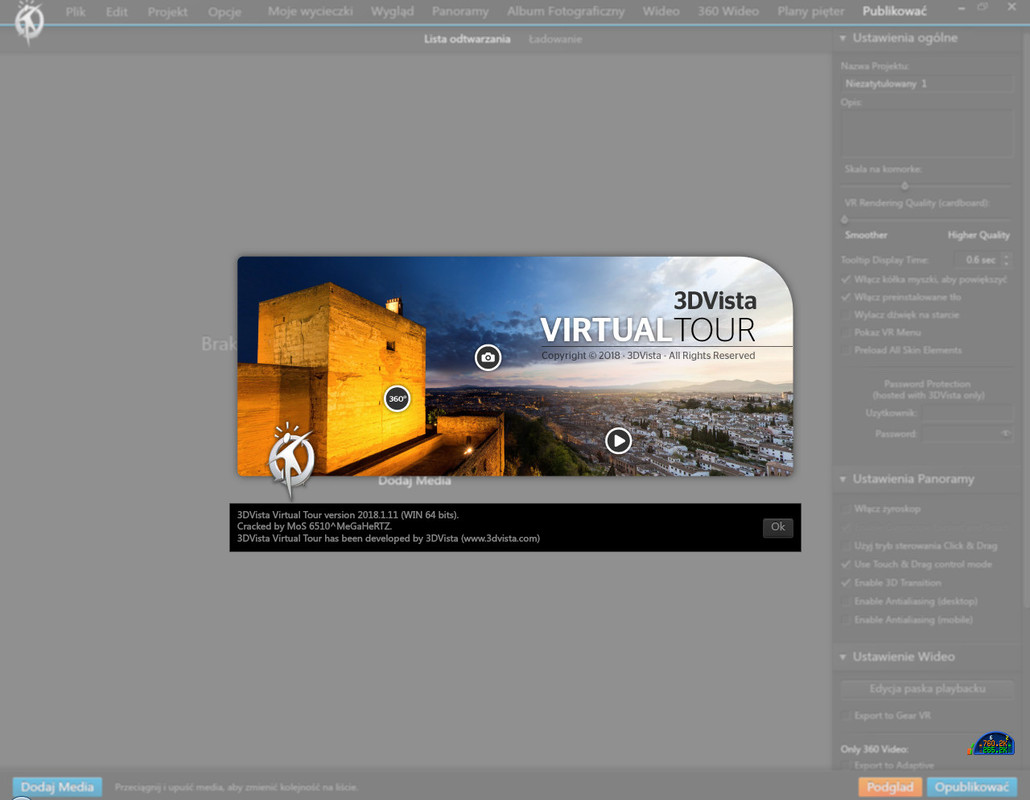Enable Użyj tryb sterowania Click & Drag
Image resolution: width=1030 pixels, height=800 pixels.
pyautogui.click(x=845, y=546)
